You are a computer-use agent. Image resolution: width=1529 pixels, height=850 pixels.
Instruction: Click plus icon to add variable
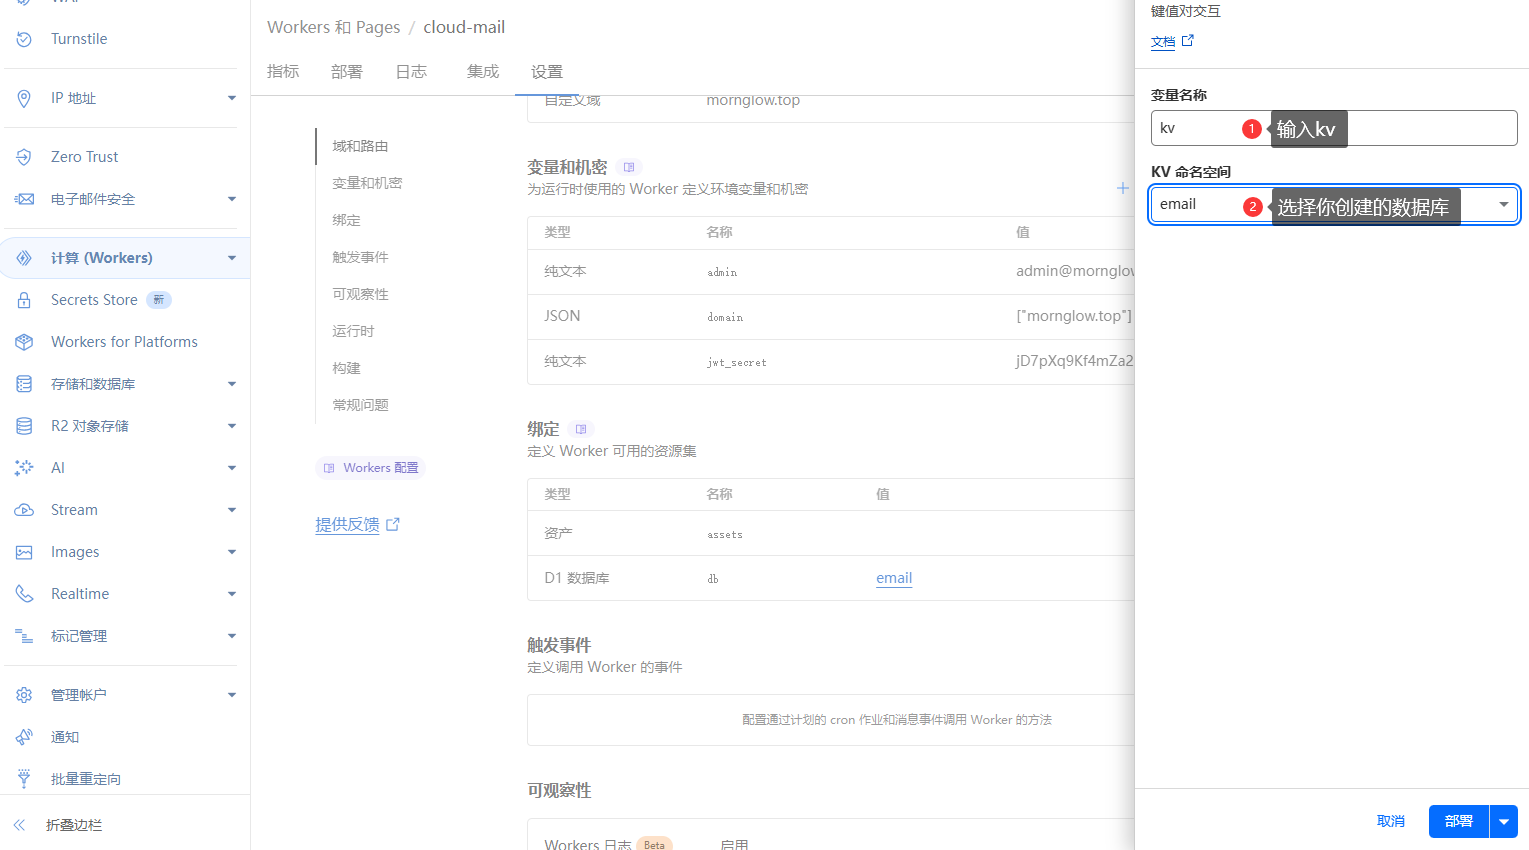(x=1123, y=188)
